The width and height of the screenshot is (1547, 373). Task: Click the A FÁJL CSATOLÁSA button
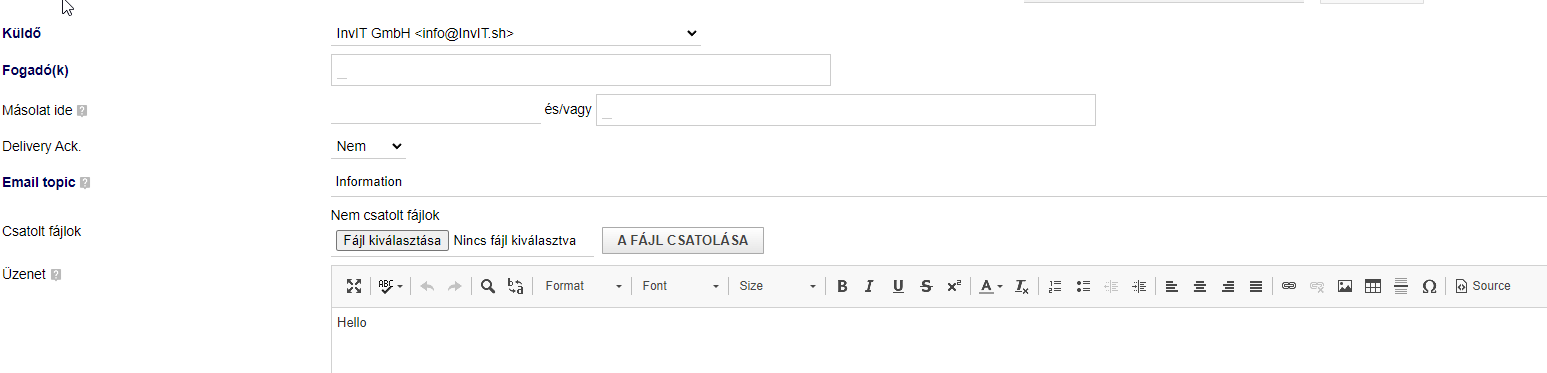[683, 240]
